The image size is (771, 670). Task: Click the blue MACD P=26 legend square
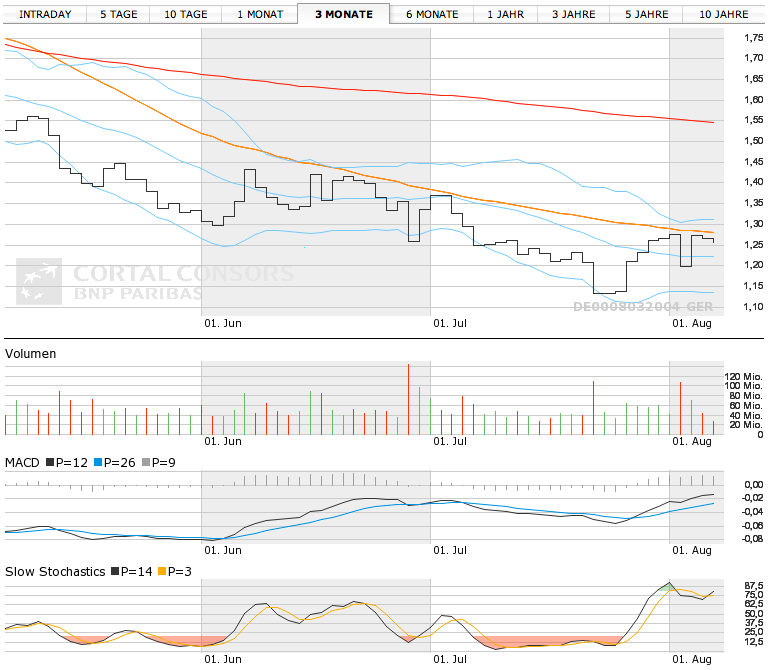[x=98, y=463]
